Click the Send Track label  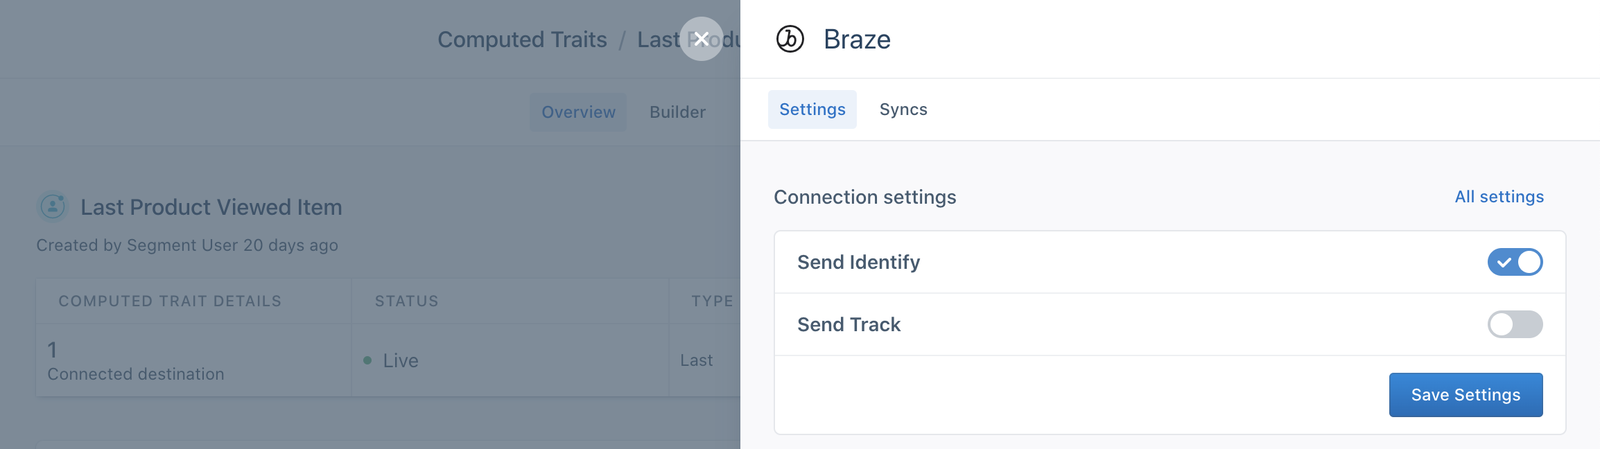pos(849,325)
